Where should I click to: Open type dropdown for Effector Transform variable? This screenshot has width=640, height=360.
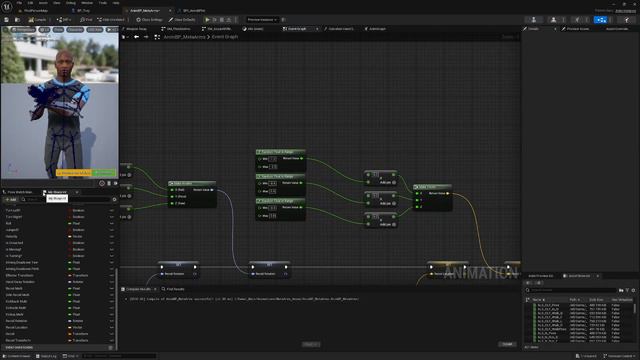(78, 276)
